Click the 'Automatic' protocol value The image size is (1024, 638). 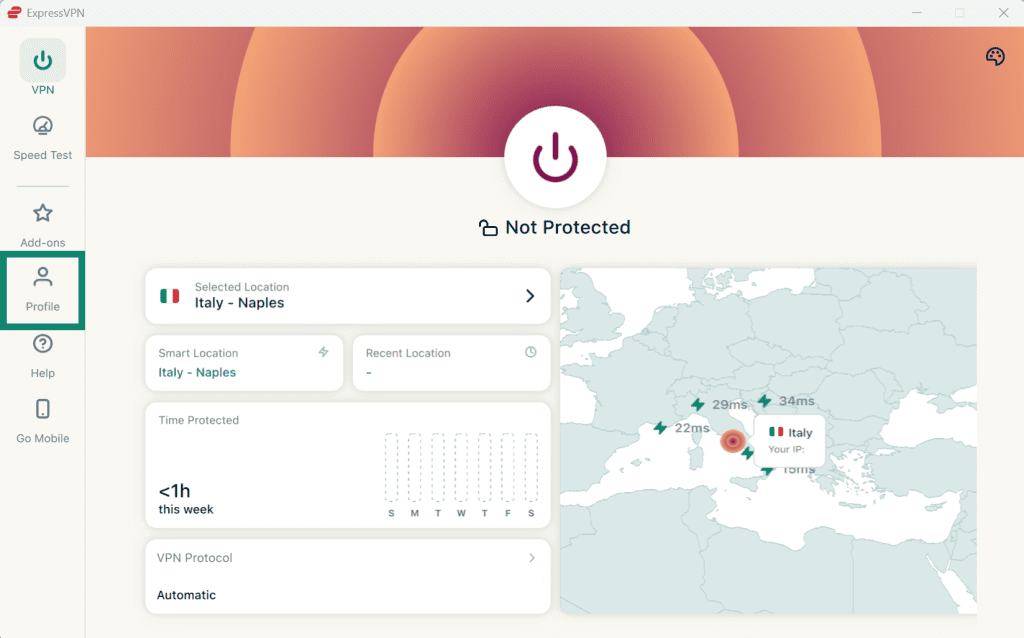point(186,595)
